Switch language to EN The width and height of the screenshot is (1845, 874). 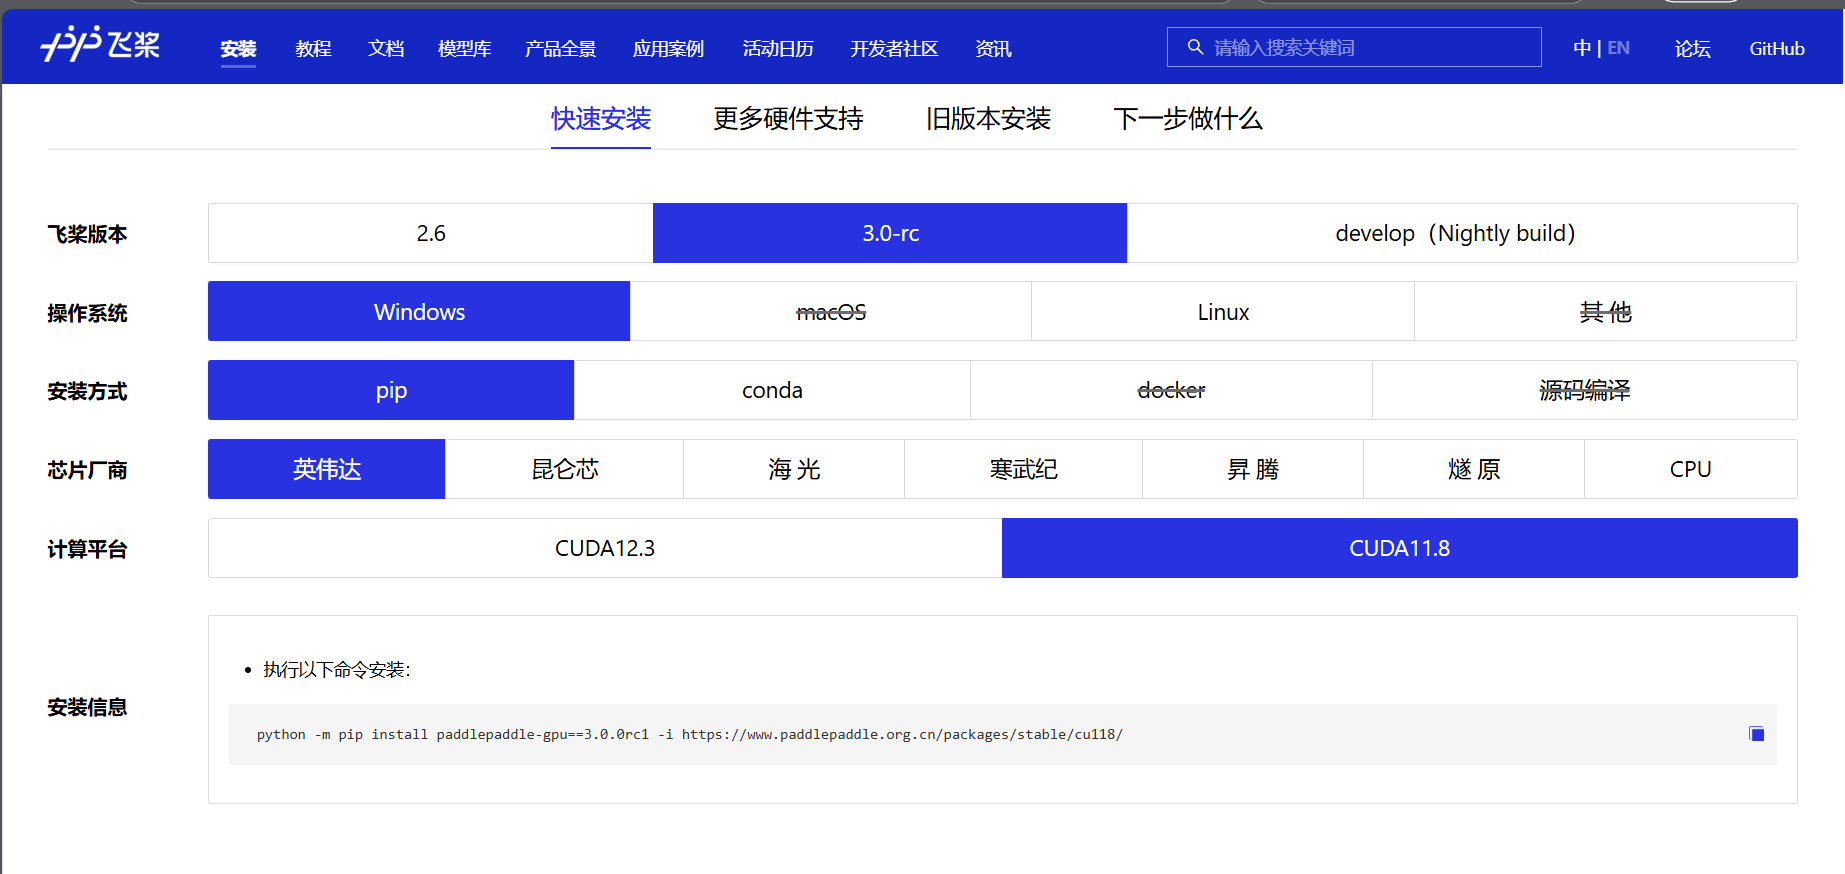click(x=1618, y=48)
